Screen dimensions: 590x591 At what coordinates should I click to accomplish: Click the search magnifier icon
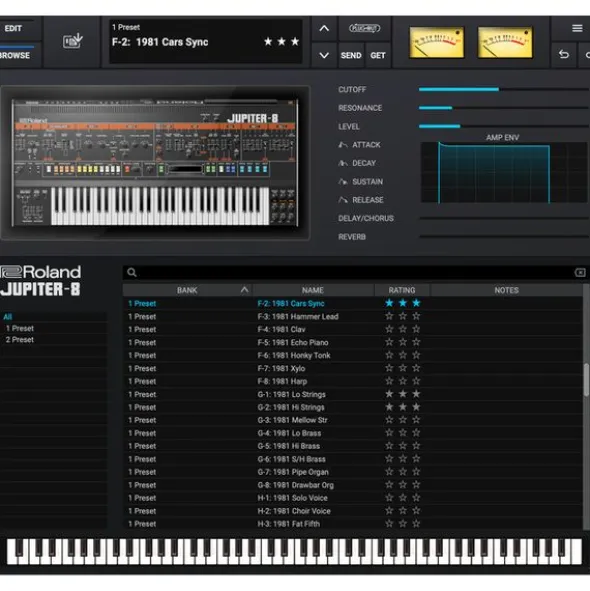132,272
